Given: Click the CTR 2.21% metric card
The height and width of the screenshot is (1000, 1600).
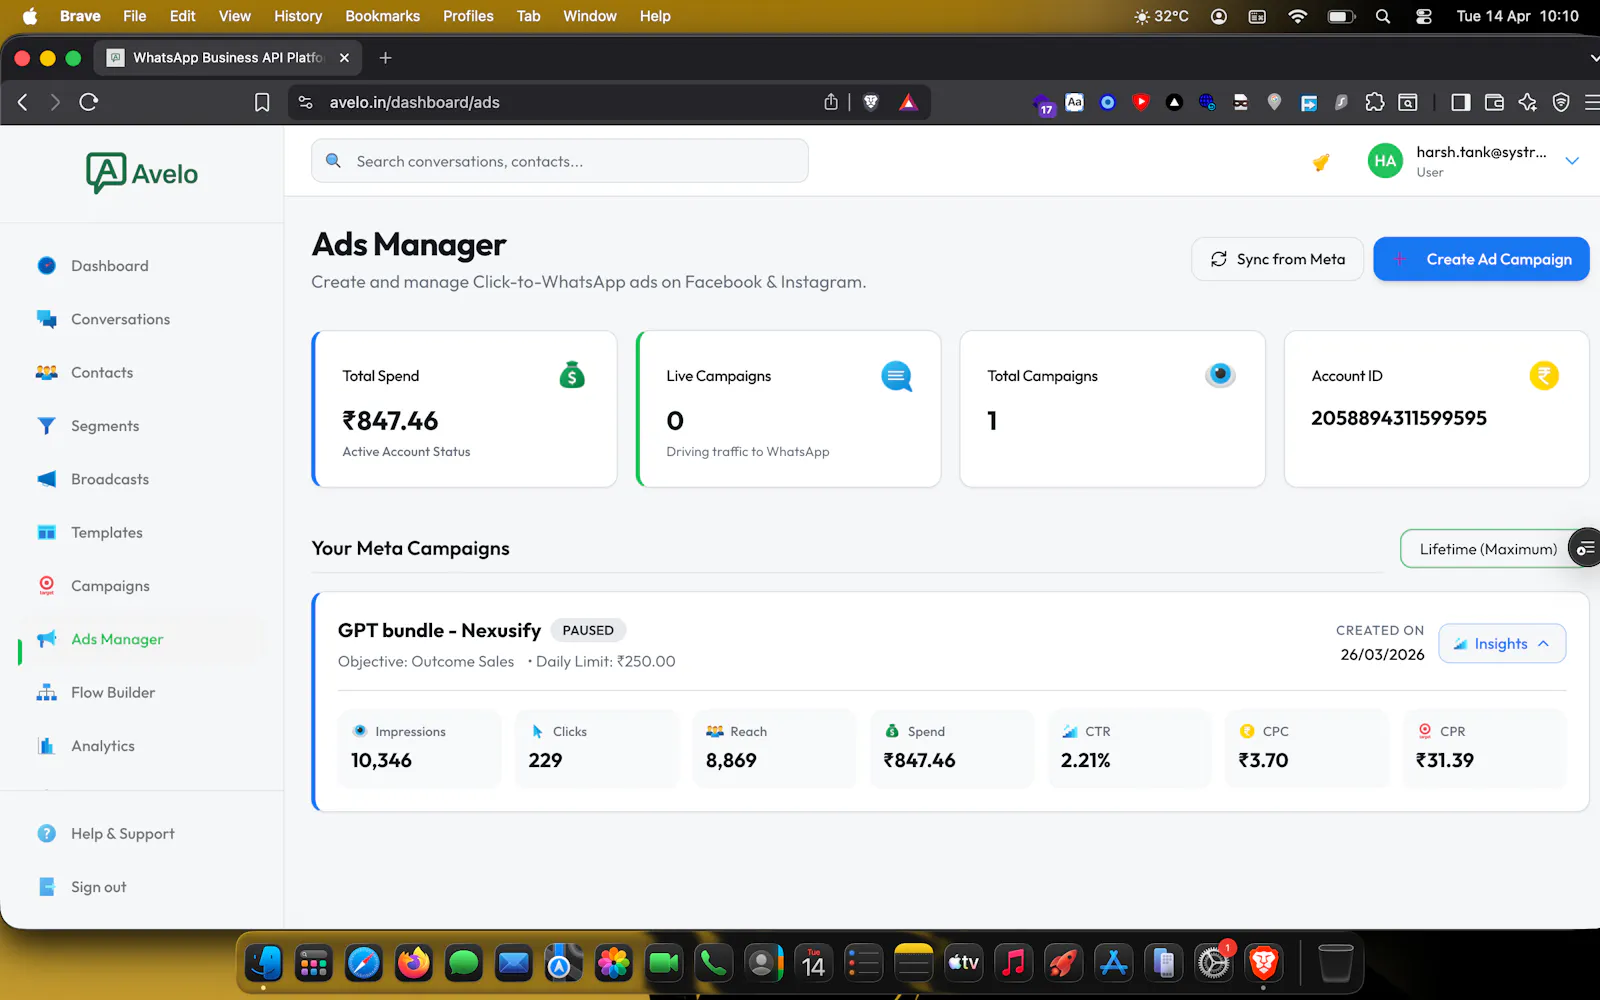Looking at the screenshot, I should (1130, 748).
